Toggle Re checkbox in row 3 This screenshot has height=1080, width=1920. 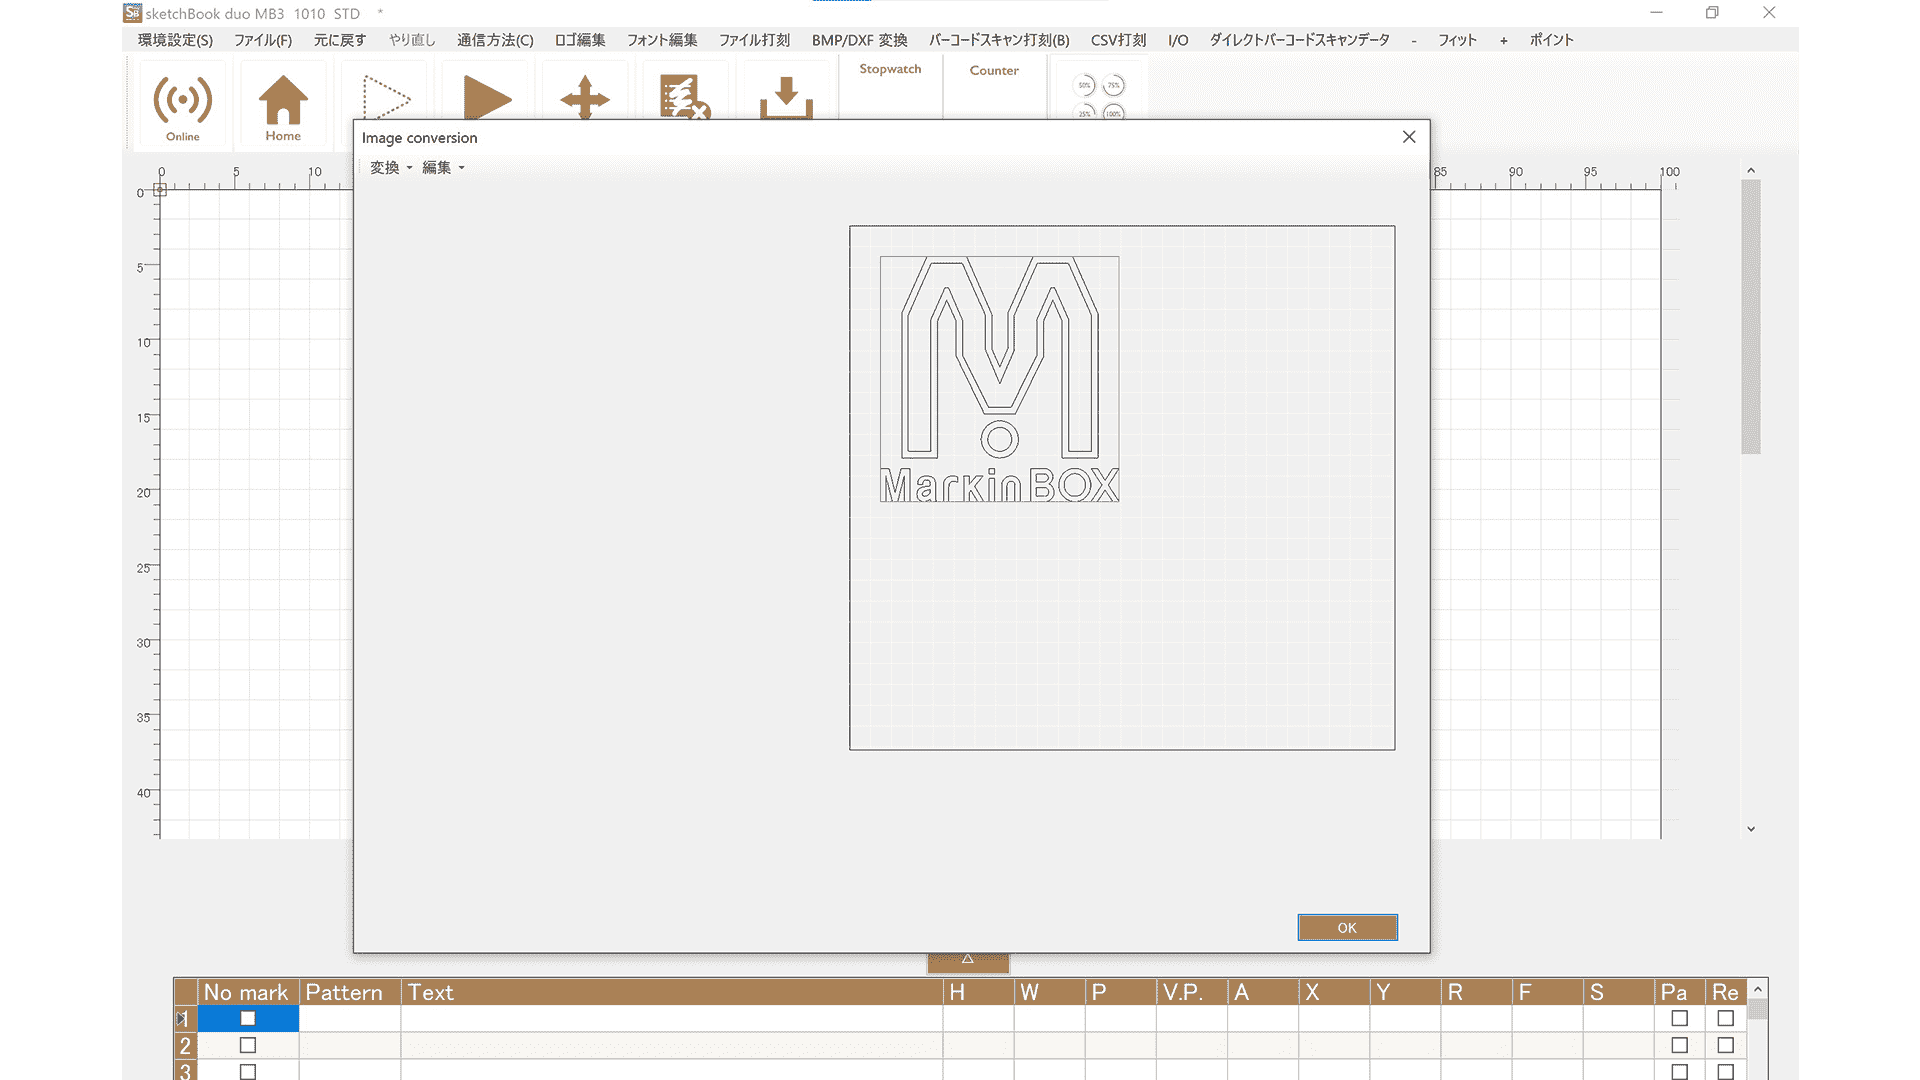point(1726,1071)
